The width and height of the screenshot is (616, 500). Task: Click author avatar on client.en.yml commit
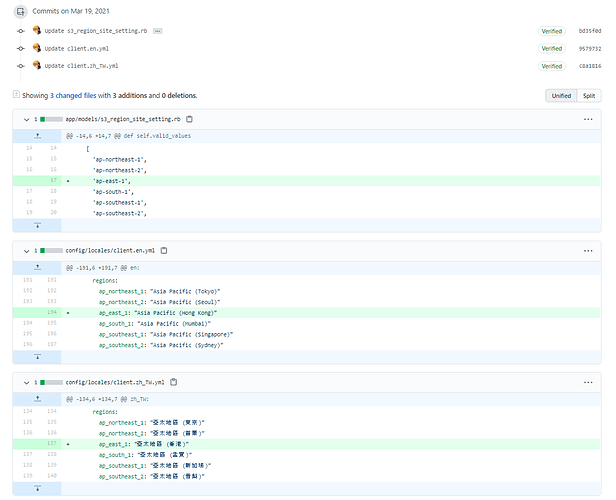[37, 48]
